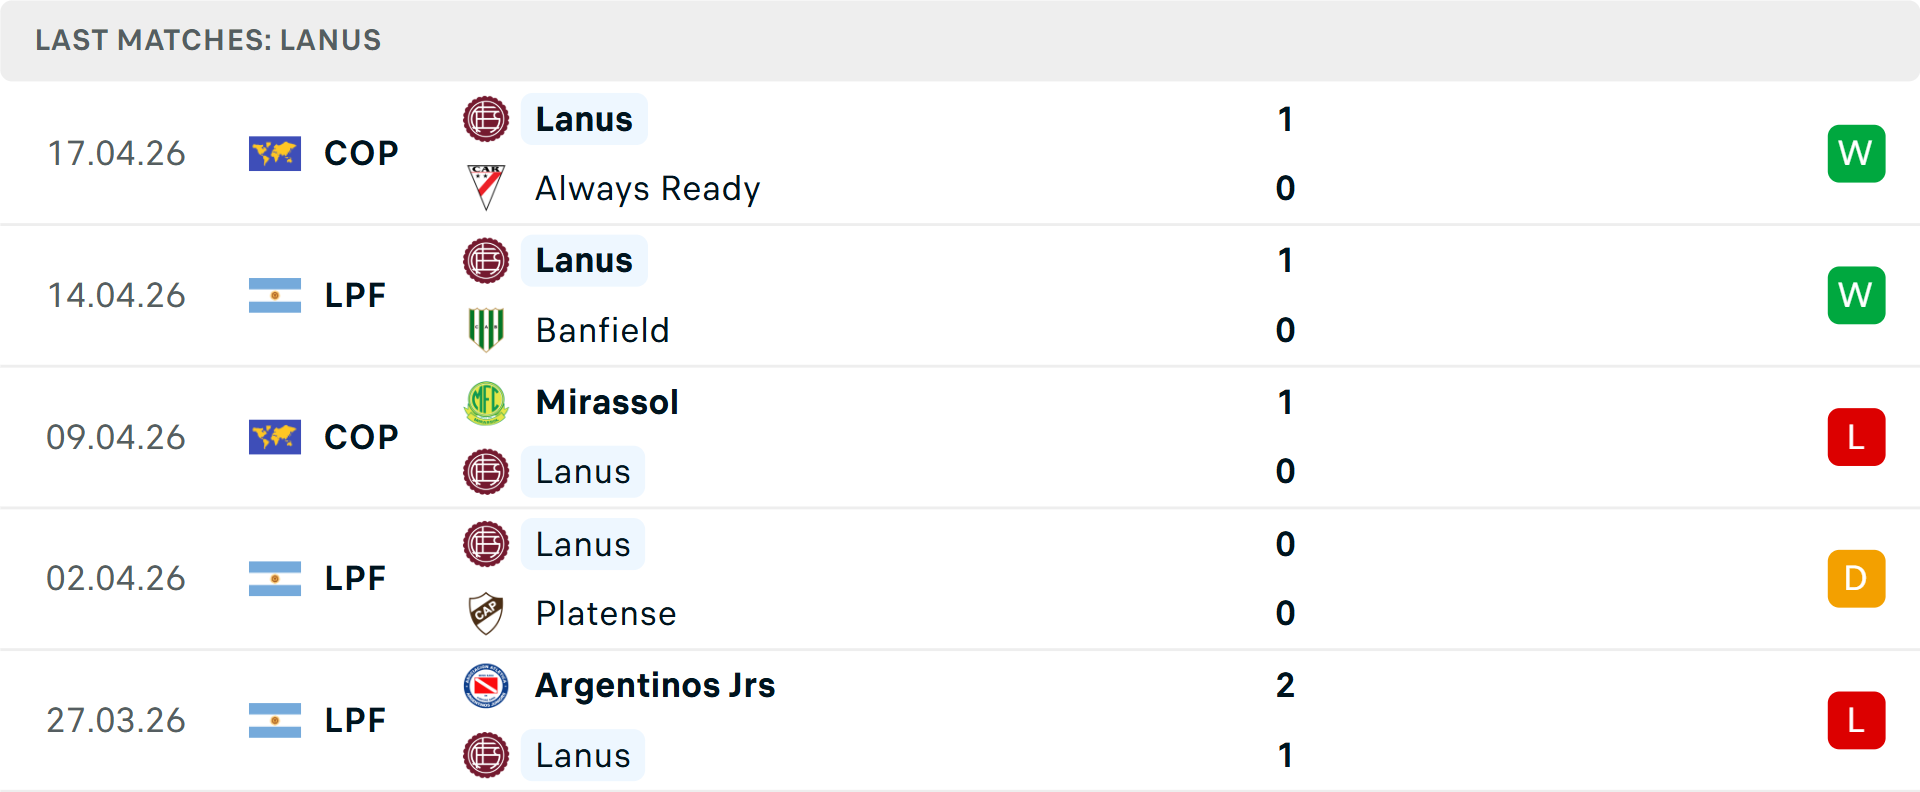Open the Platense team link
This screenshot has width=1920, height=792.
606,613
